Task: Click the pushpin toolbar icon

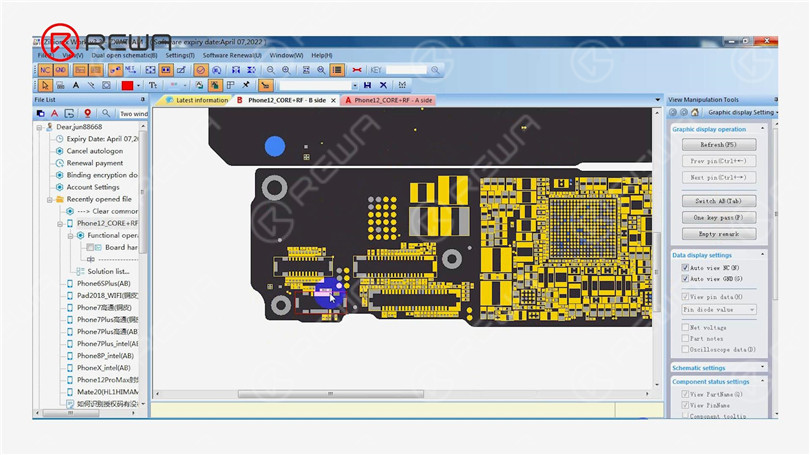Action: (x=246, y=85)
